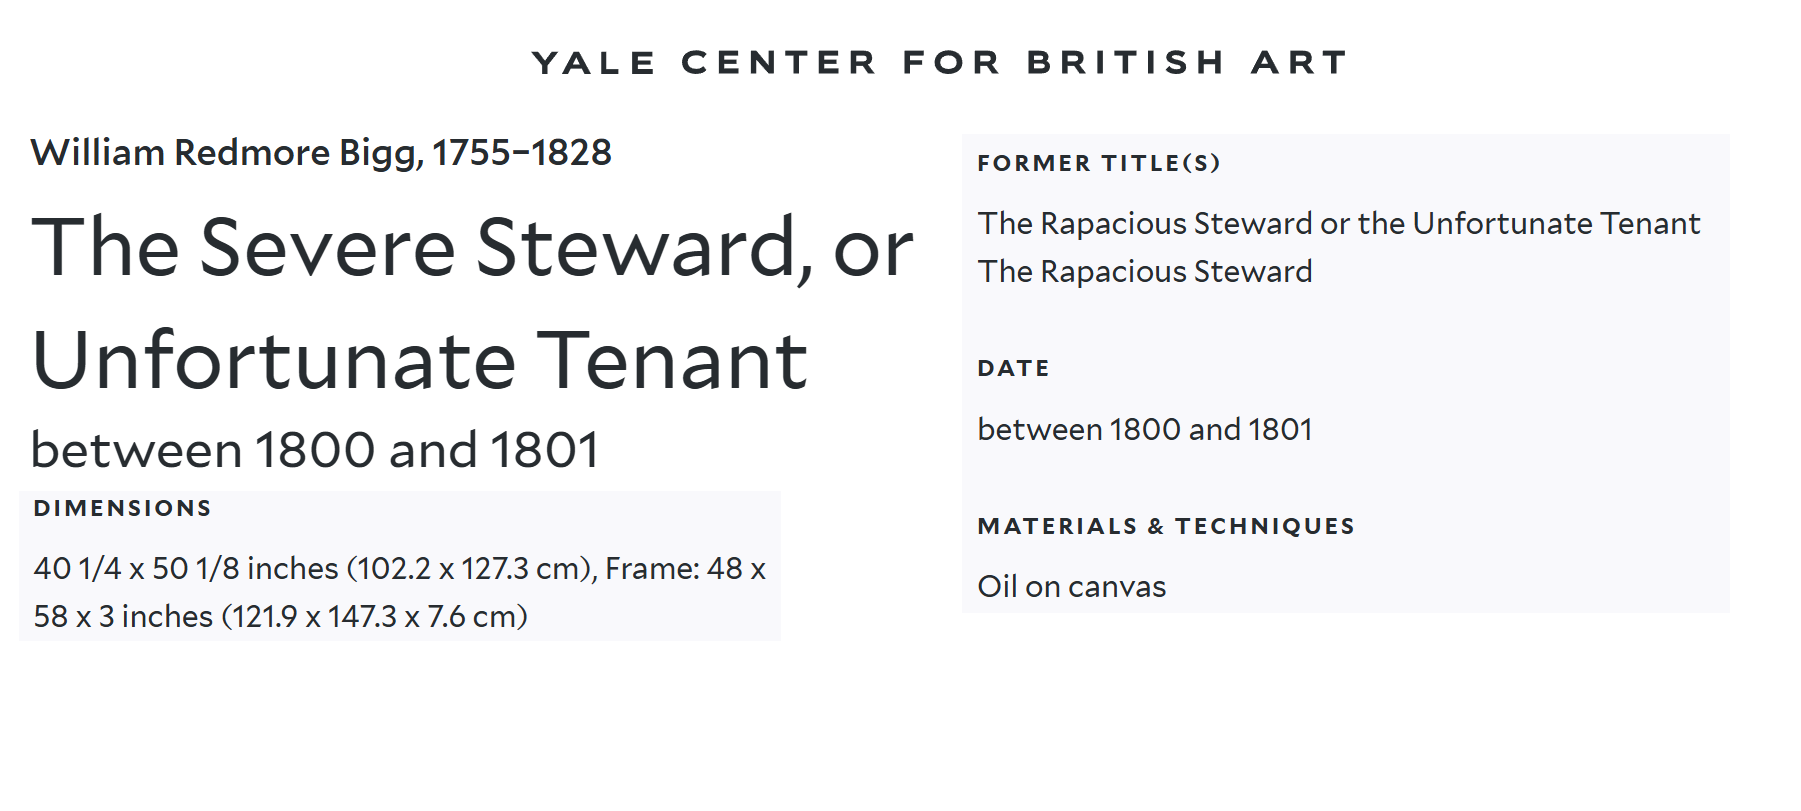Click British Art in the header logo
Image resolution: width=1801 pixels, height=811 pixels.
tap(1187, 62)
